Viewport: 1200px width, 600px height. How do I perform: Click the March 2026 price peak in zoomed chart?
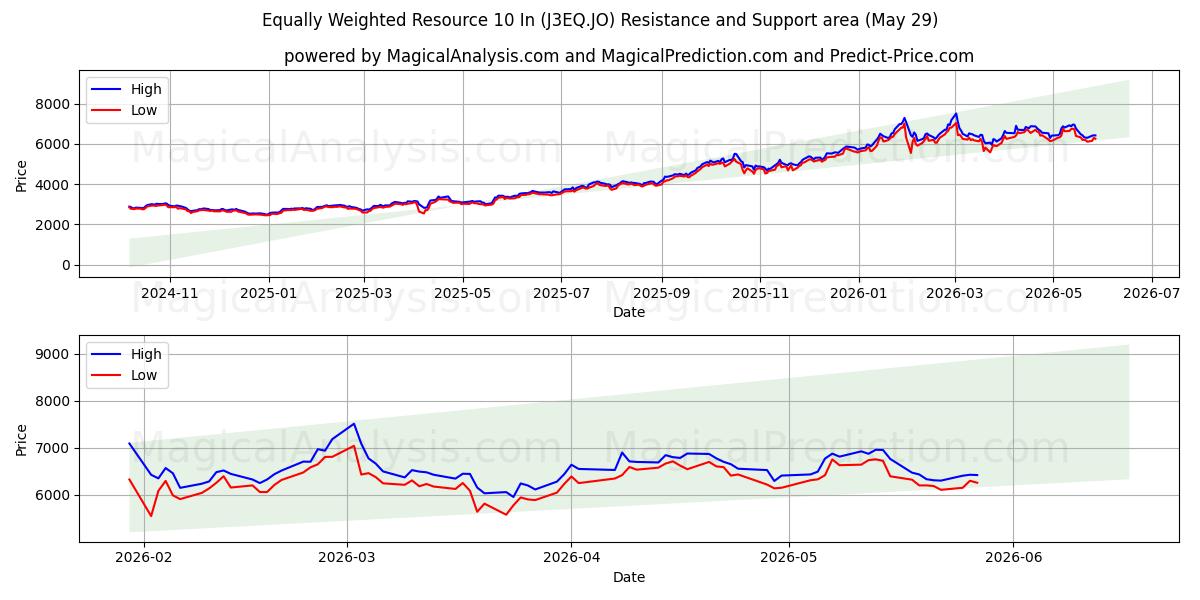[353, 424]
